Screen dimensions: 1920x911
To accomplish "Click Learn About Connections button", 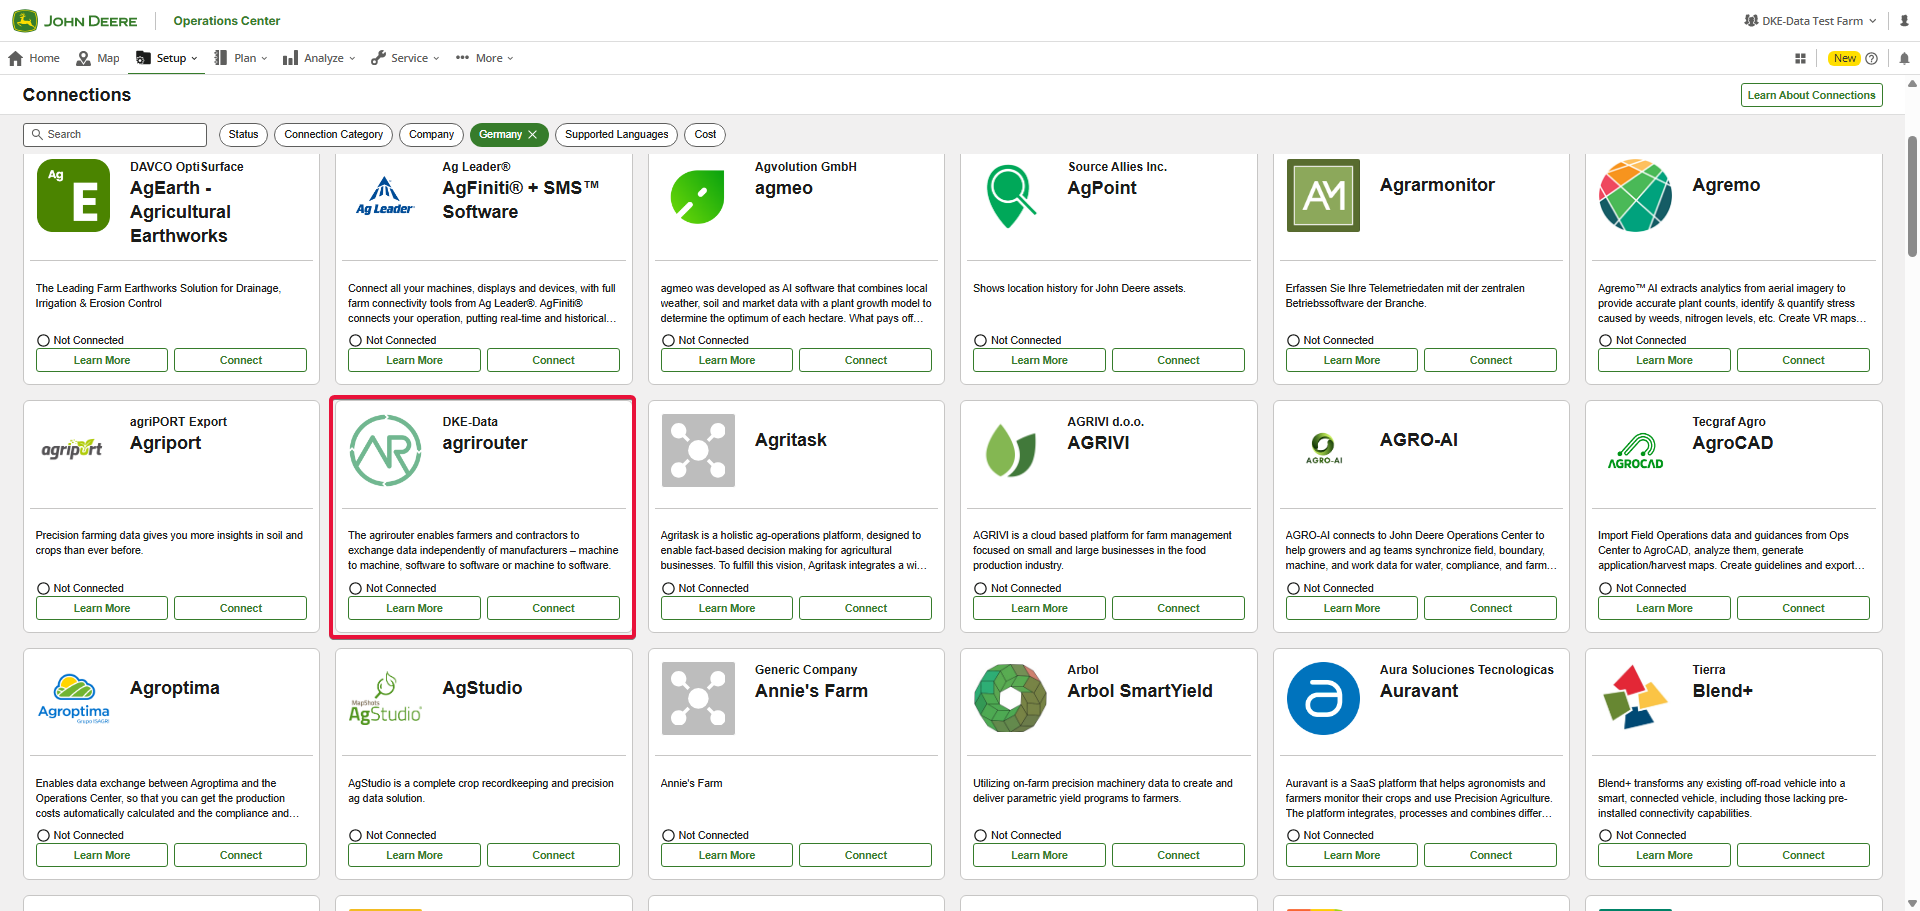I will pyautogui.click(x=1811, y=95).
